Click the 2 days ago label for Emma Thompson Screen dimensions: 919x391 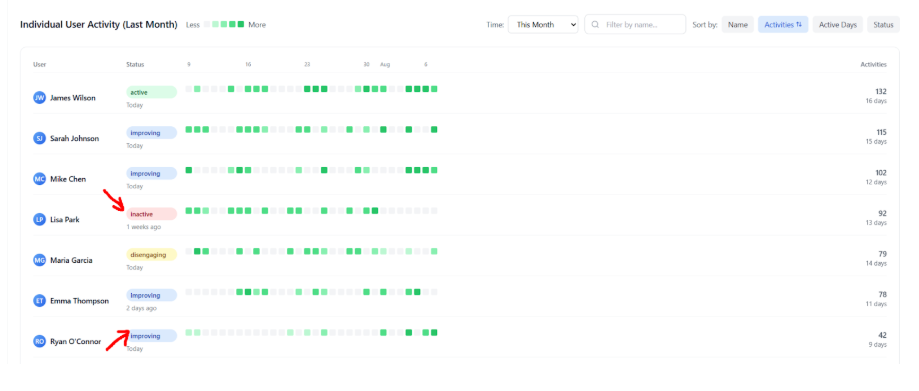(141, 308)
